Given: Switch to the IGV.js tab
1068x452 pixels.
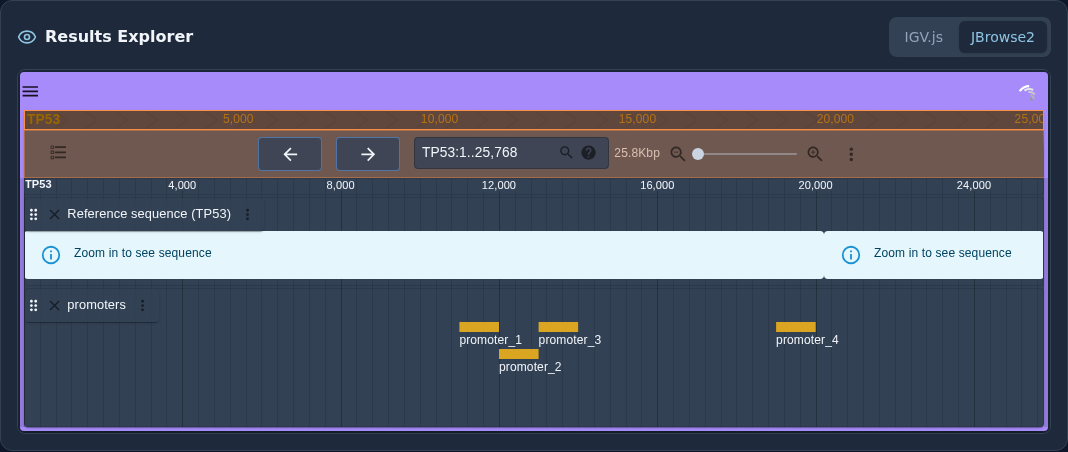Looking at the screenshot, I should (x=924, y=37).
